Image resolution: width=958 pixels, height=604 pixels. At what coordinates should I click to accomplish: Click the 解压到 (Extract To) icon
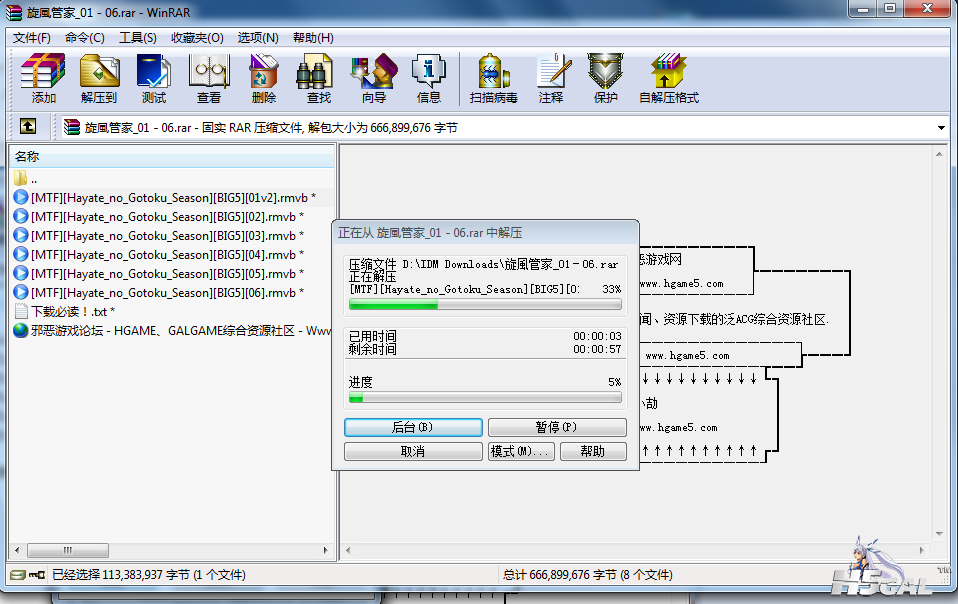click(99, 79)
